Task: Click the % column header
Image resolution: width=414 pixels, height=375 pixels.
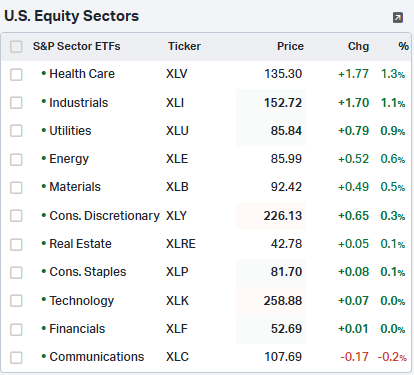Action: (403, 46)
